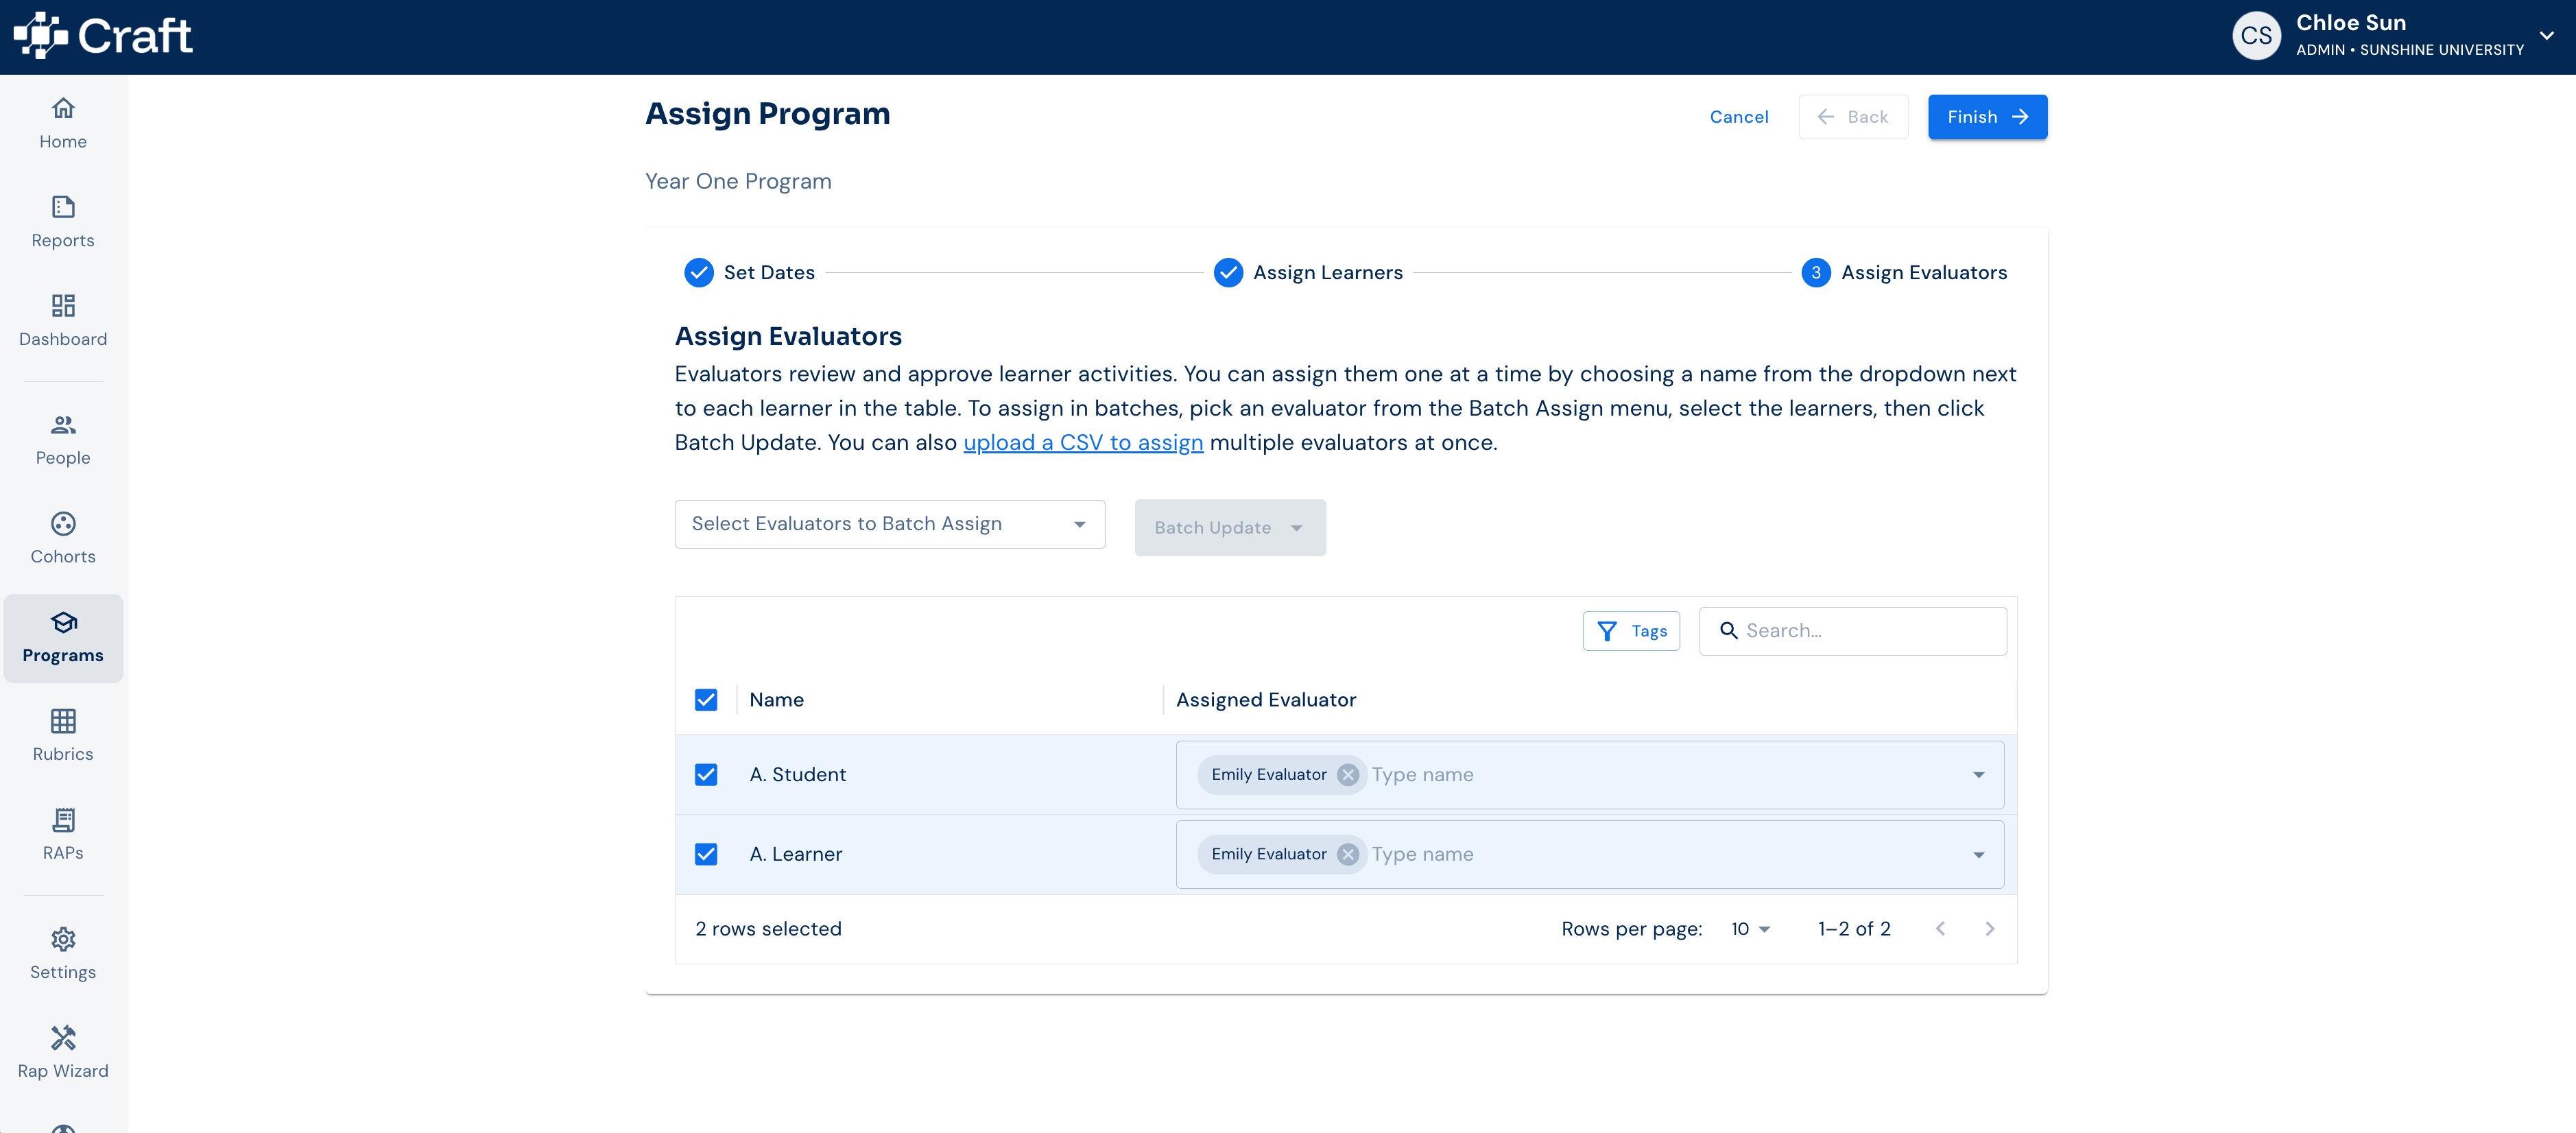
Task: Open the Dashboard sidebar item
Action: [x=63, y=322]
